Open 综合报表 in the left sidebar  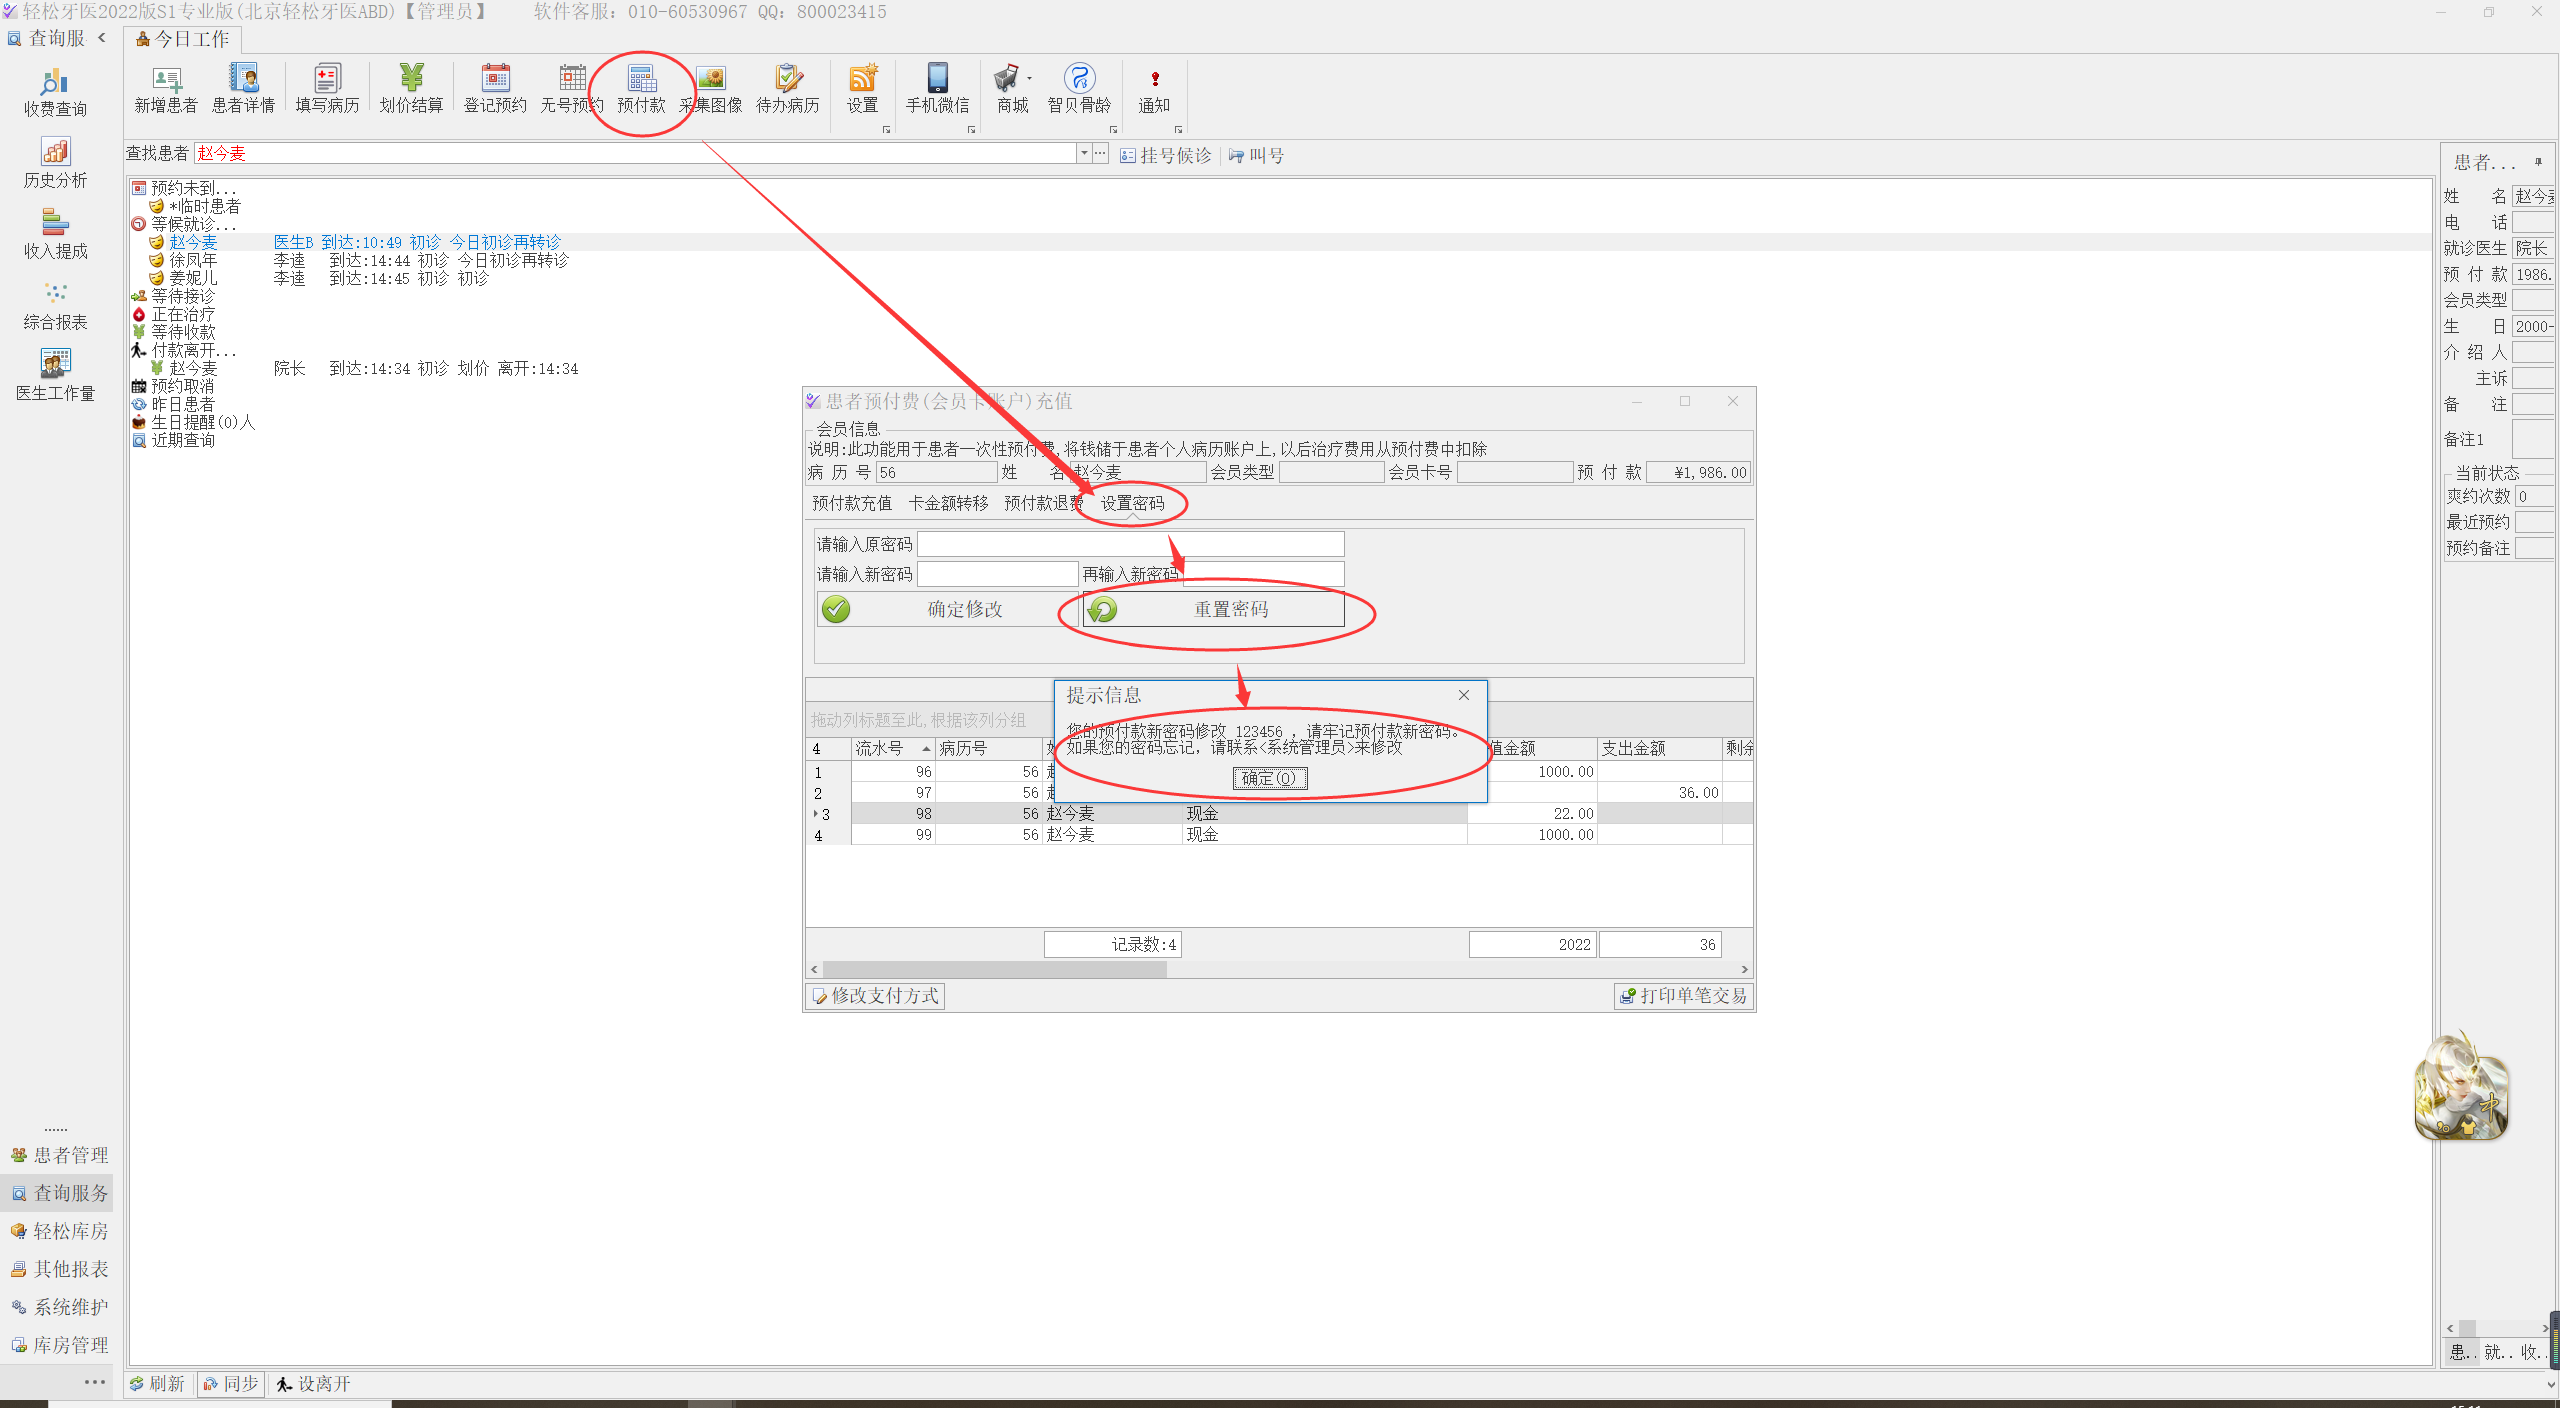[55, 306]
